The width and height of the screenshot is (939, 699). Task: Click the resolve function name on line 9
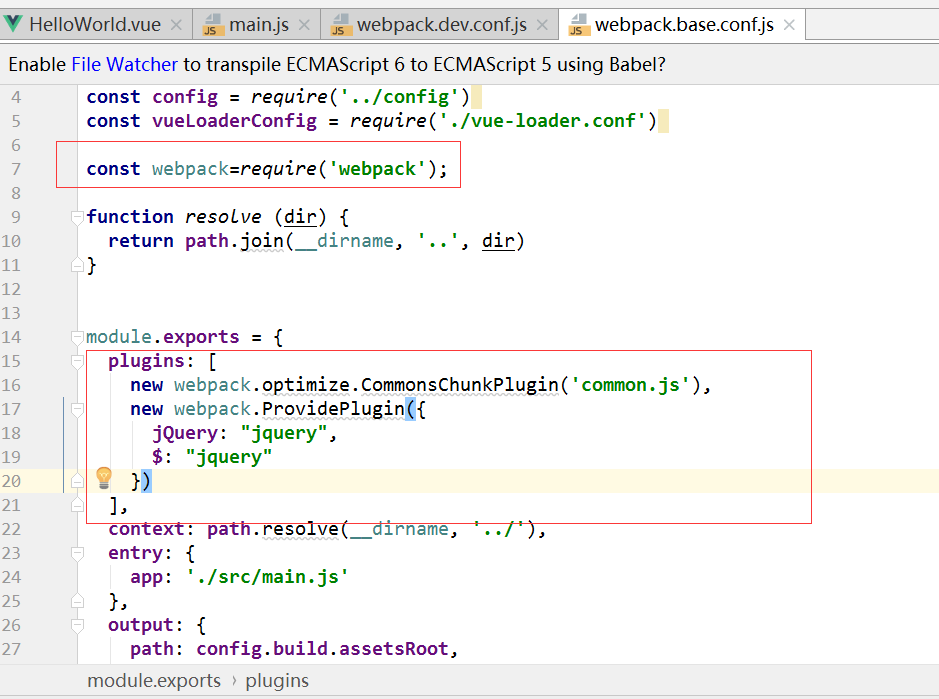tap(223, 217)
